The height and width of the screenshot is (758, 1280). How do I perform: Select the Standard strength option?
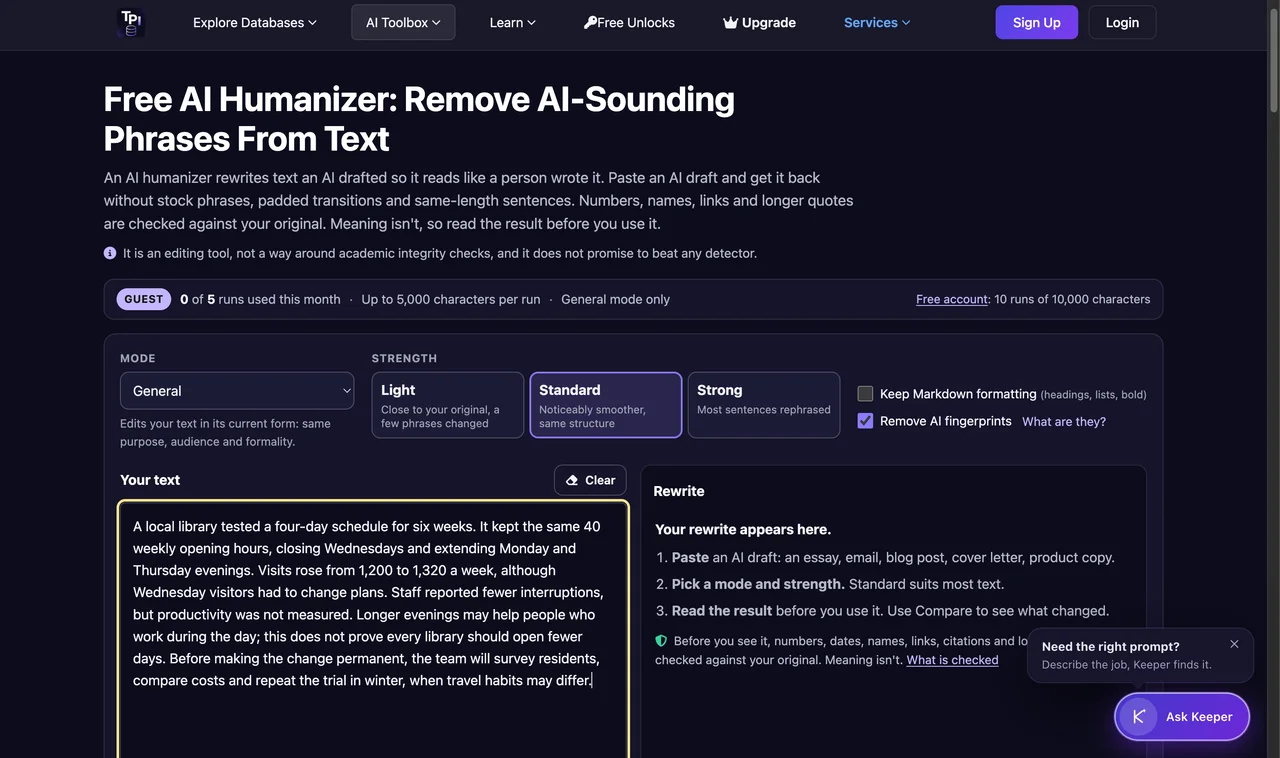pos(606,405)
